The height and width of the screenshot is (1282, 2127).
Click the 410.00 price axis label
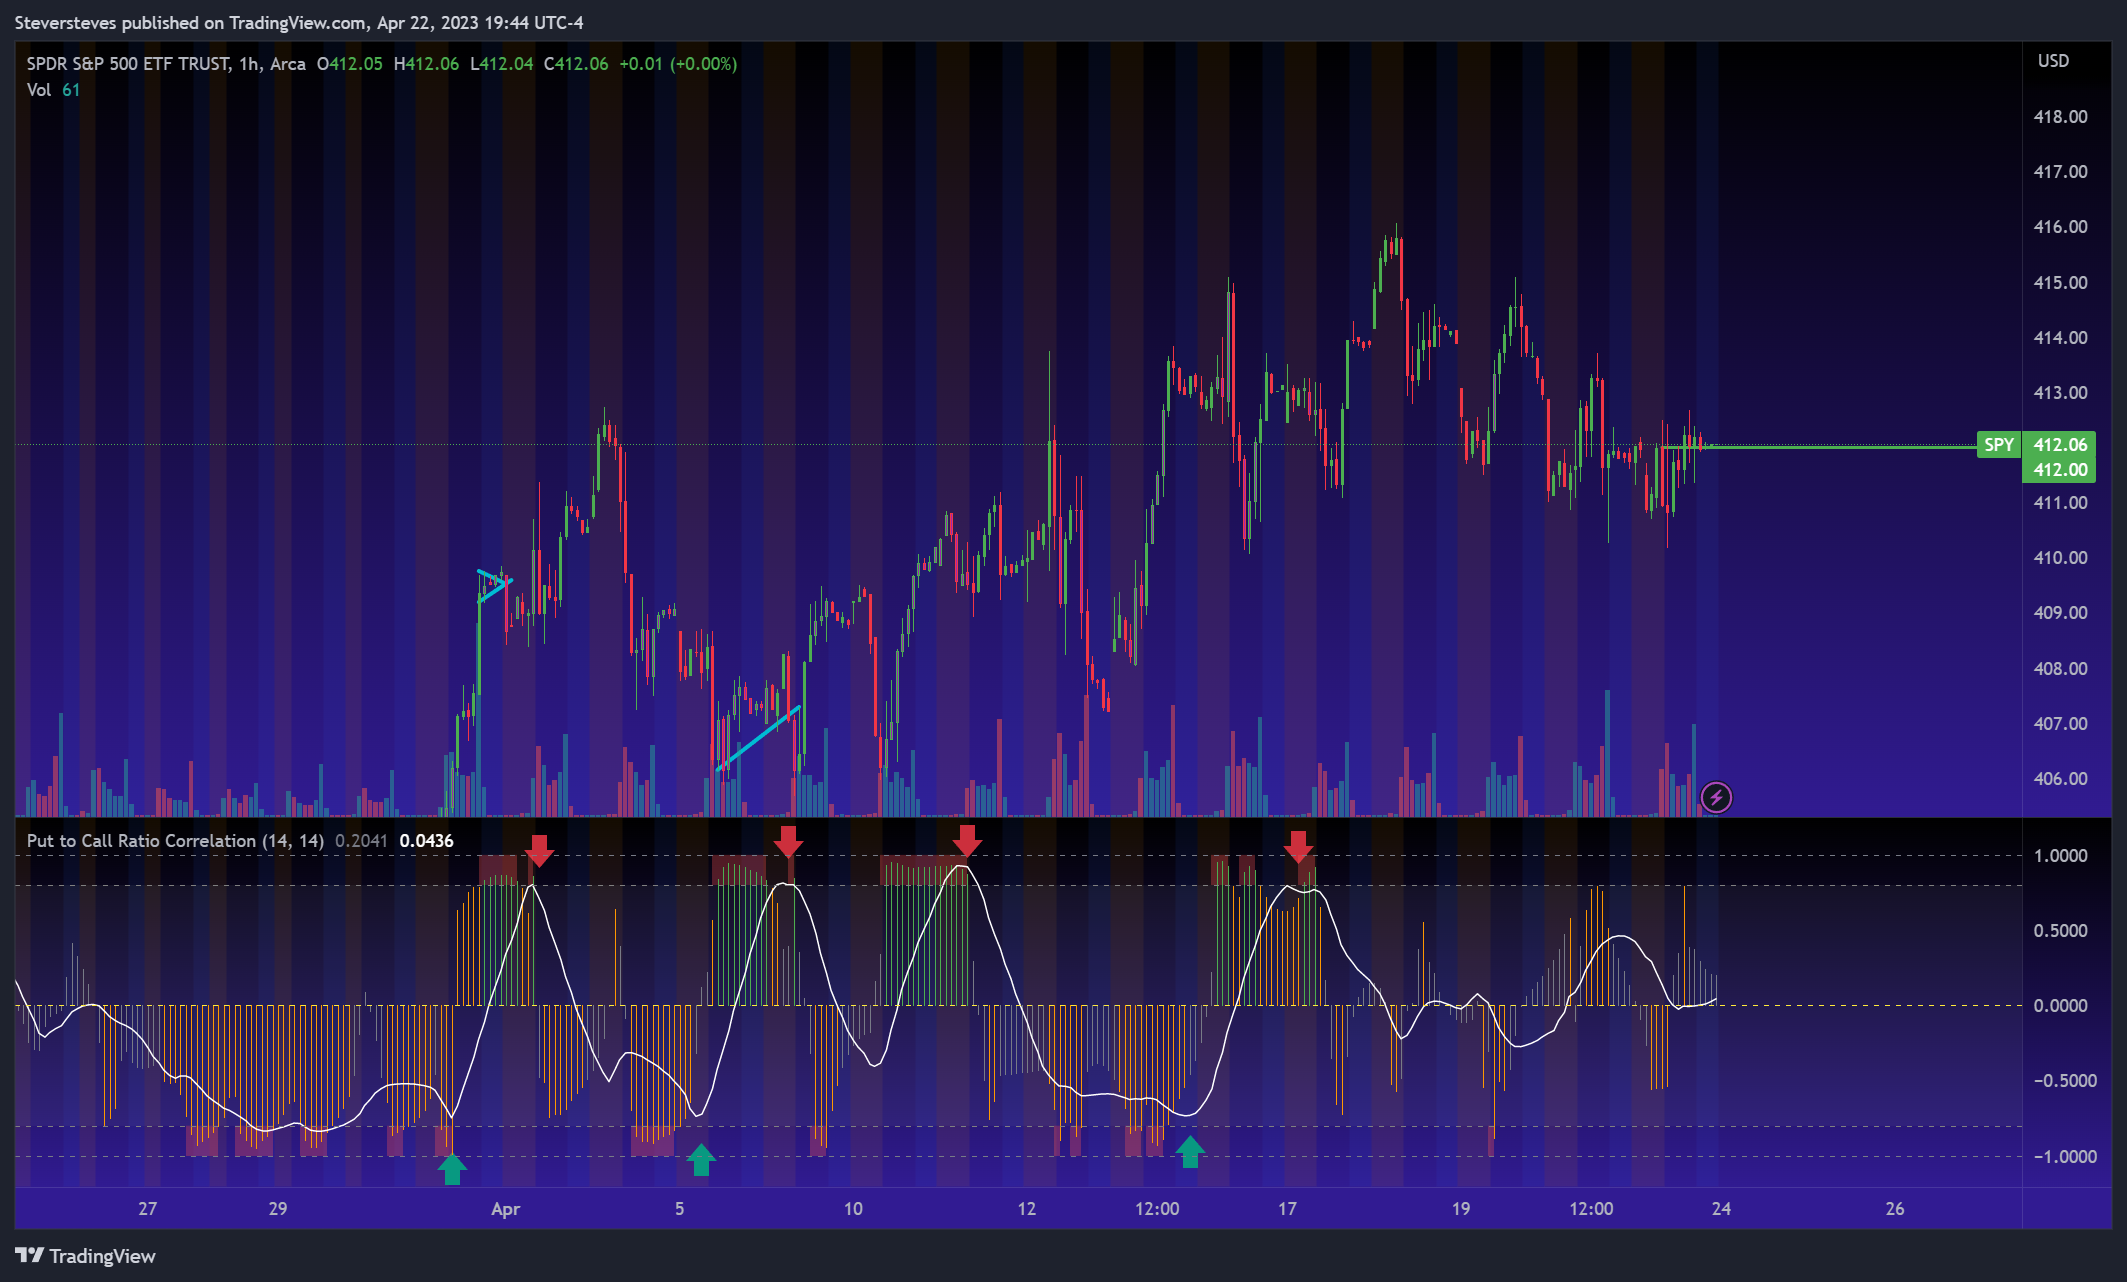pyautogui.click(x=2061, y=558)
